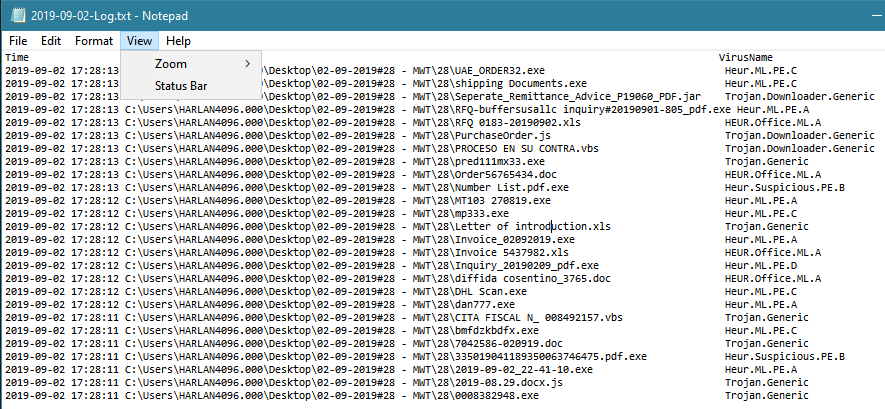Close the open View menu
The height and width of the screenshot is (409, 885).
coord(139,41)
